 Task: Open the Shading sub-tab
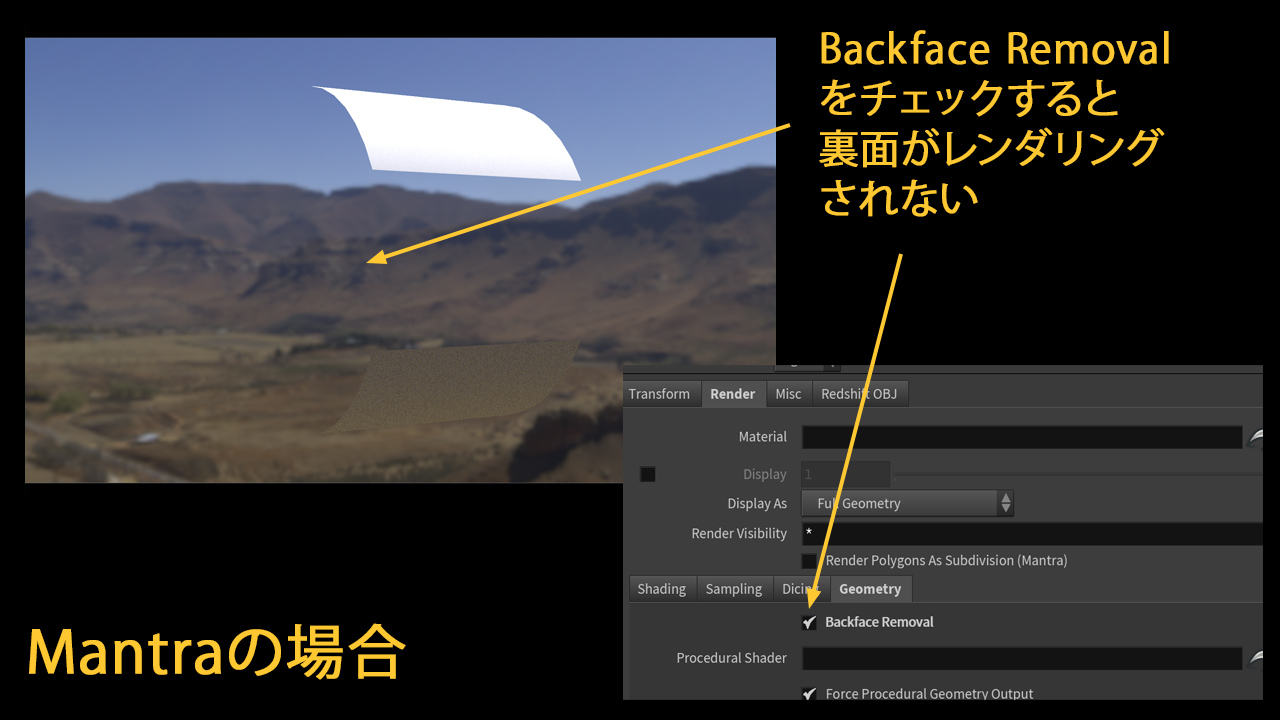pos(662,589)
